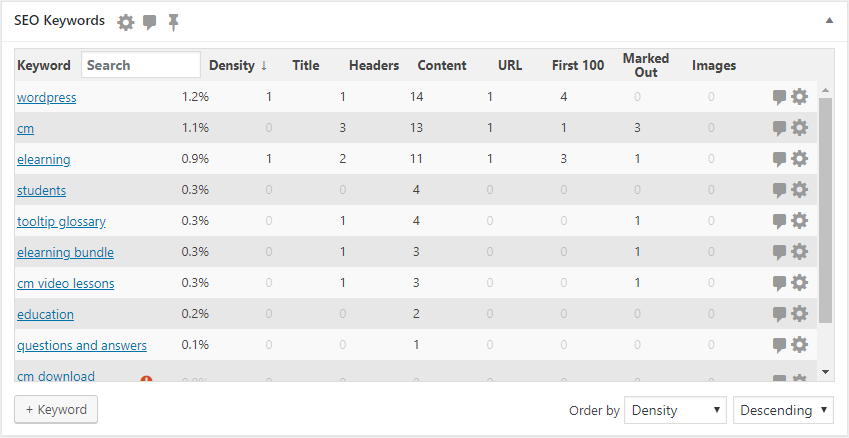Click comment icon for education keyword row
This screenshot has width=849, height=438.
[x=779, y=314]
